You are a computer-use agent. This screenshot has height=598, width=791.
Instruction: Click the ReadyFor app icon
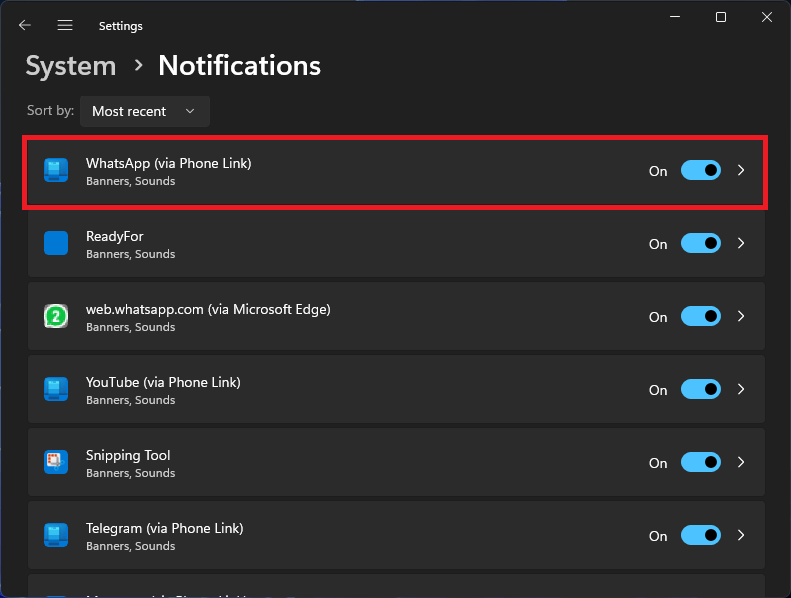[56, 243]
